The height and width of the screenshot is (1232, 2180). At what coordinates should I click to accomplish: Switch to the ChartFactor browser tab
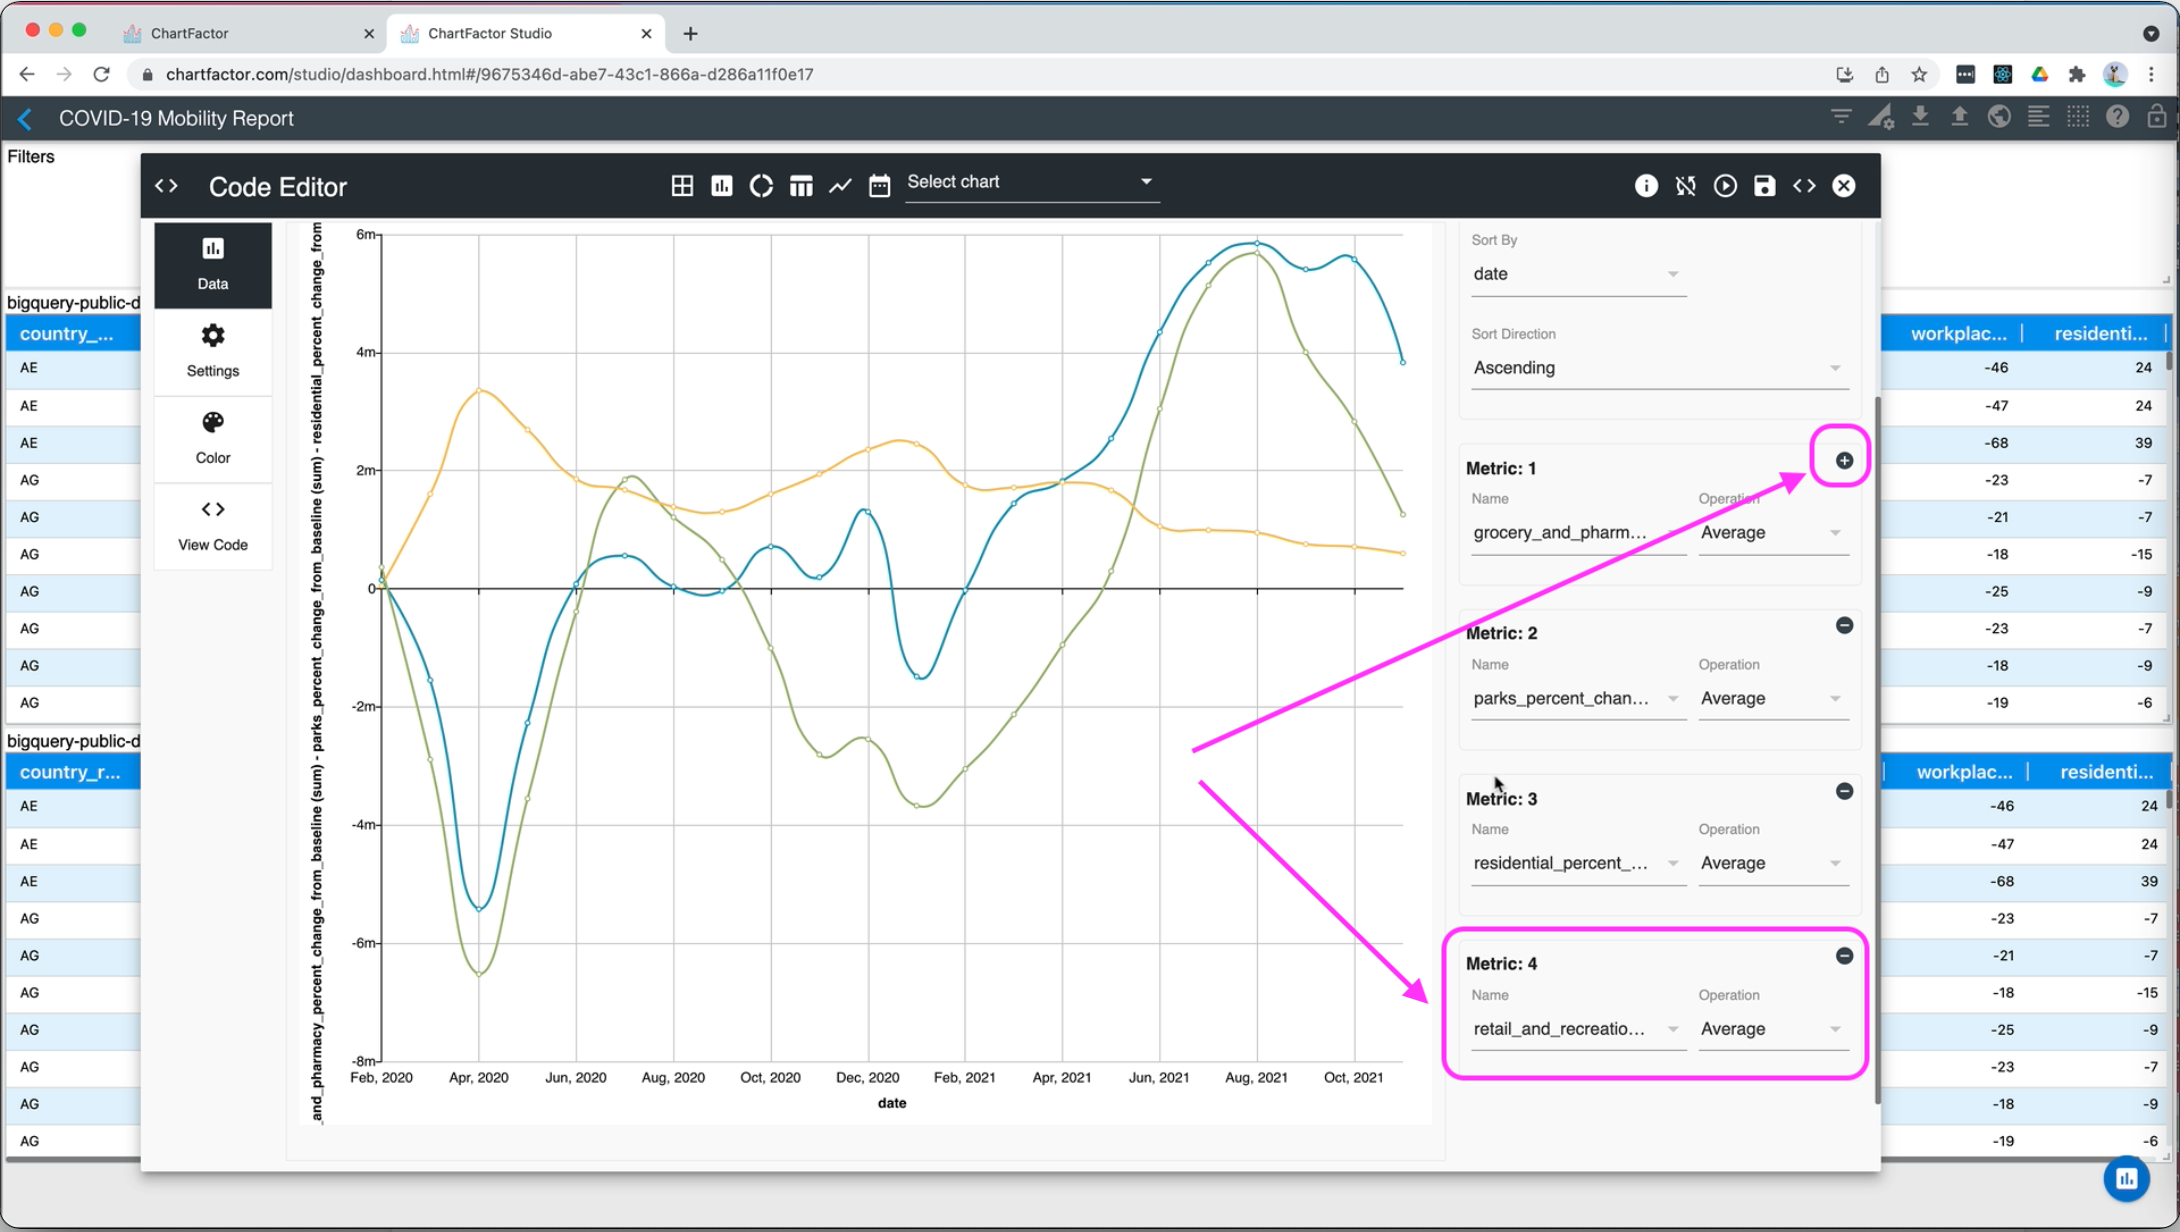pyautogui.click(x=190, y=33)
